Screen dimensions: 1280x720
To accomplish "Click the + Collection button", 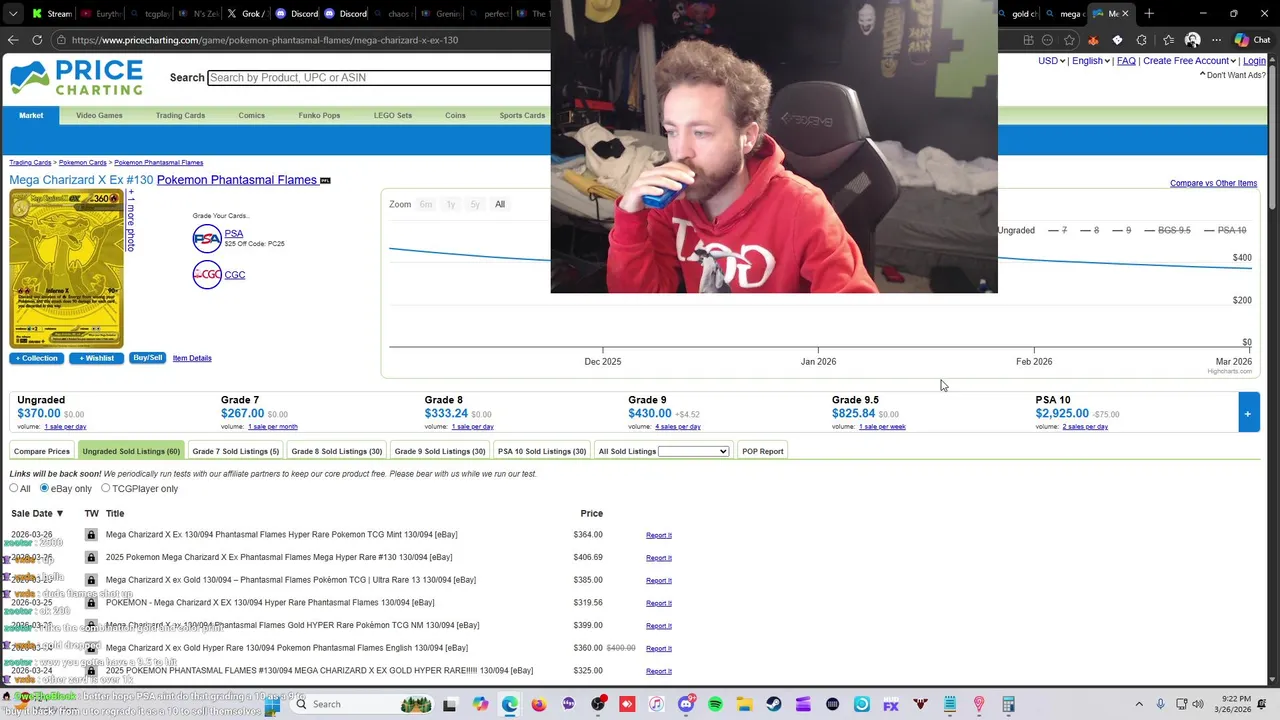I will 37,358.
